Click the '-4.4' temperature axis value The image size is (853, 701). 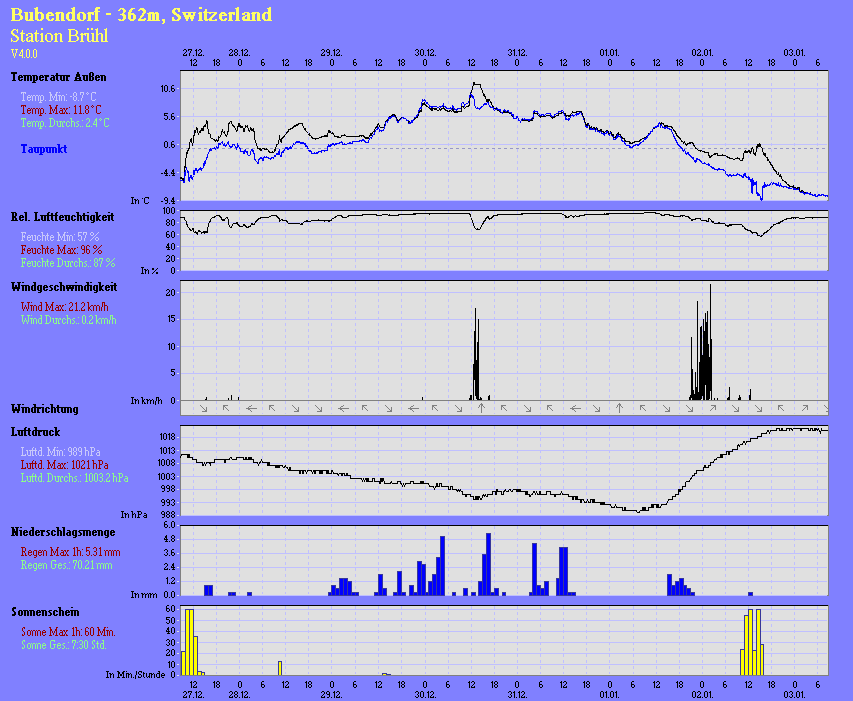tap(169, 173)
